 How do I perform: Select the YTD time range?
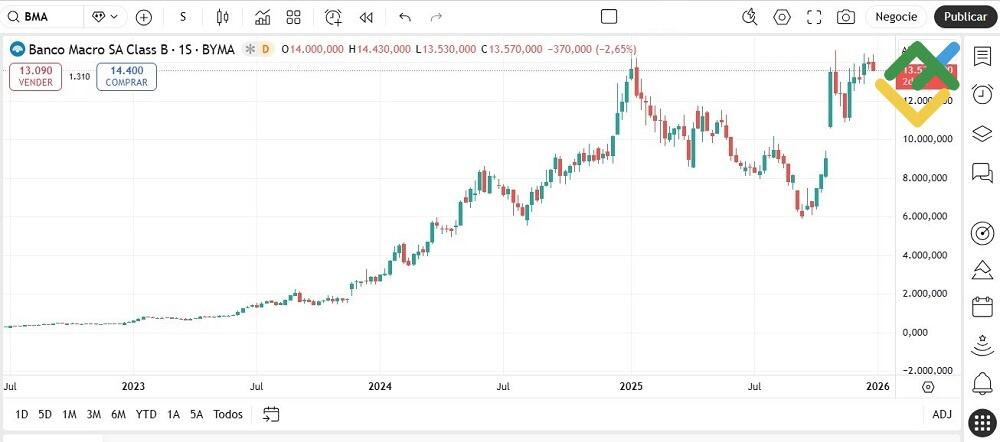click(146, 415)
